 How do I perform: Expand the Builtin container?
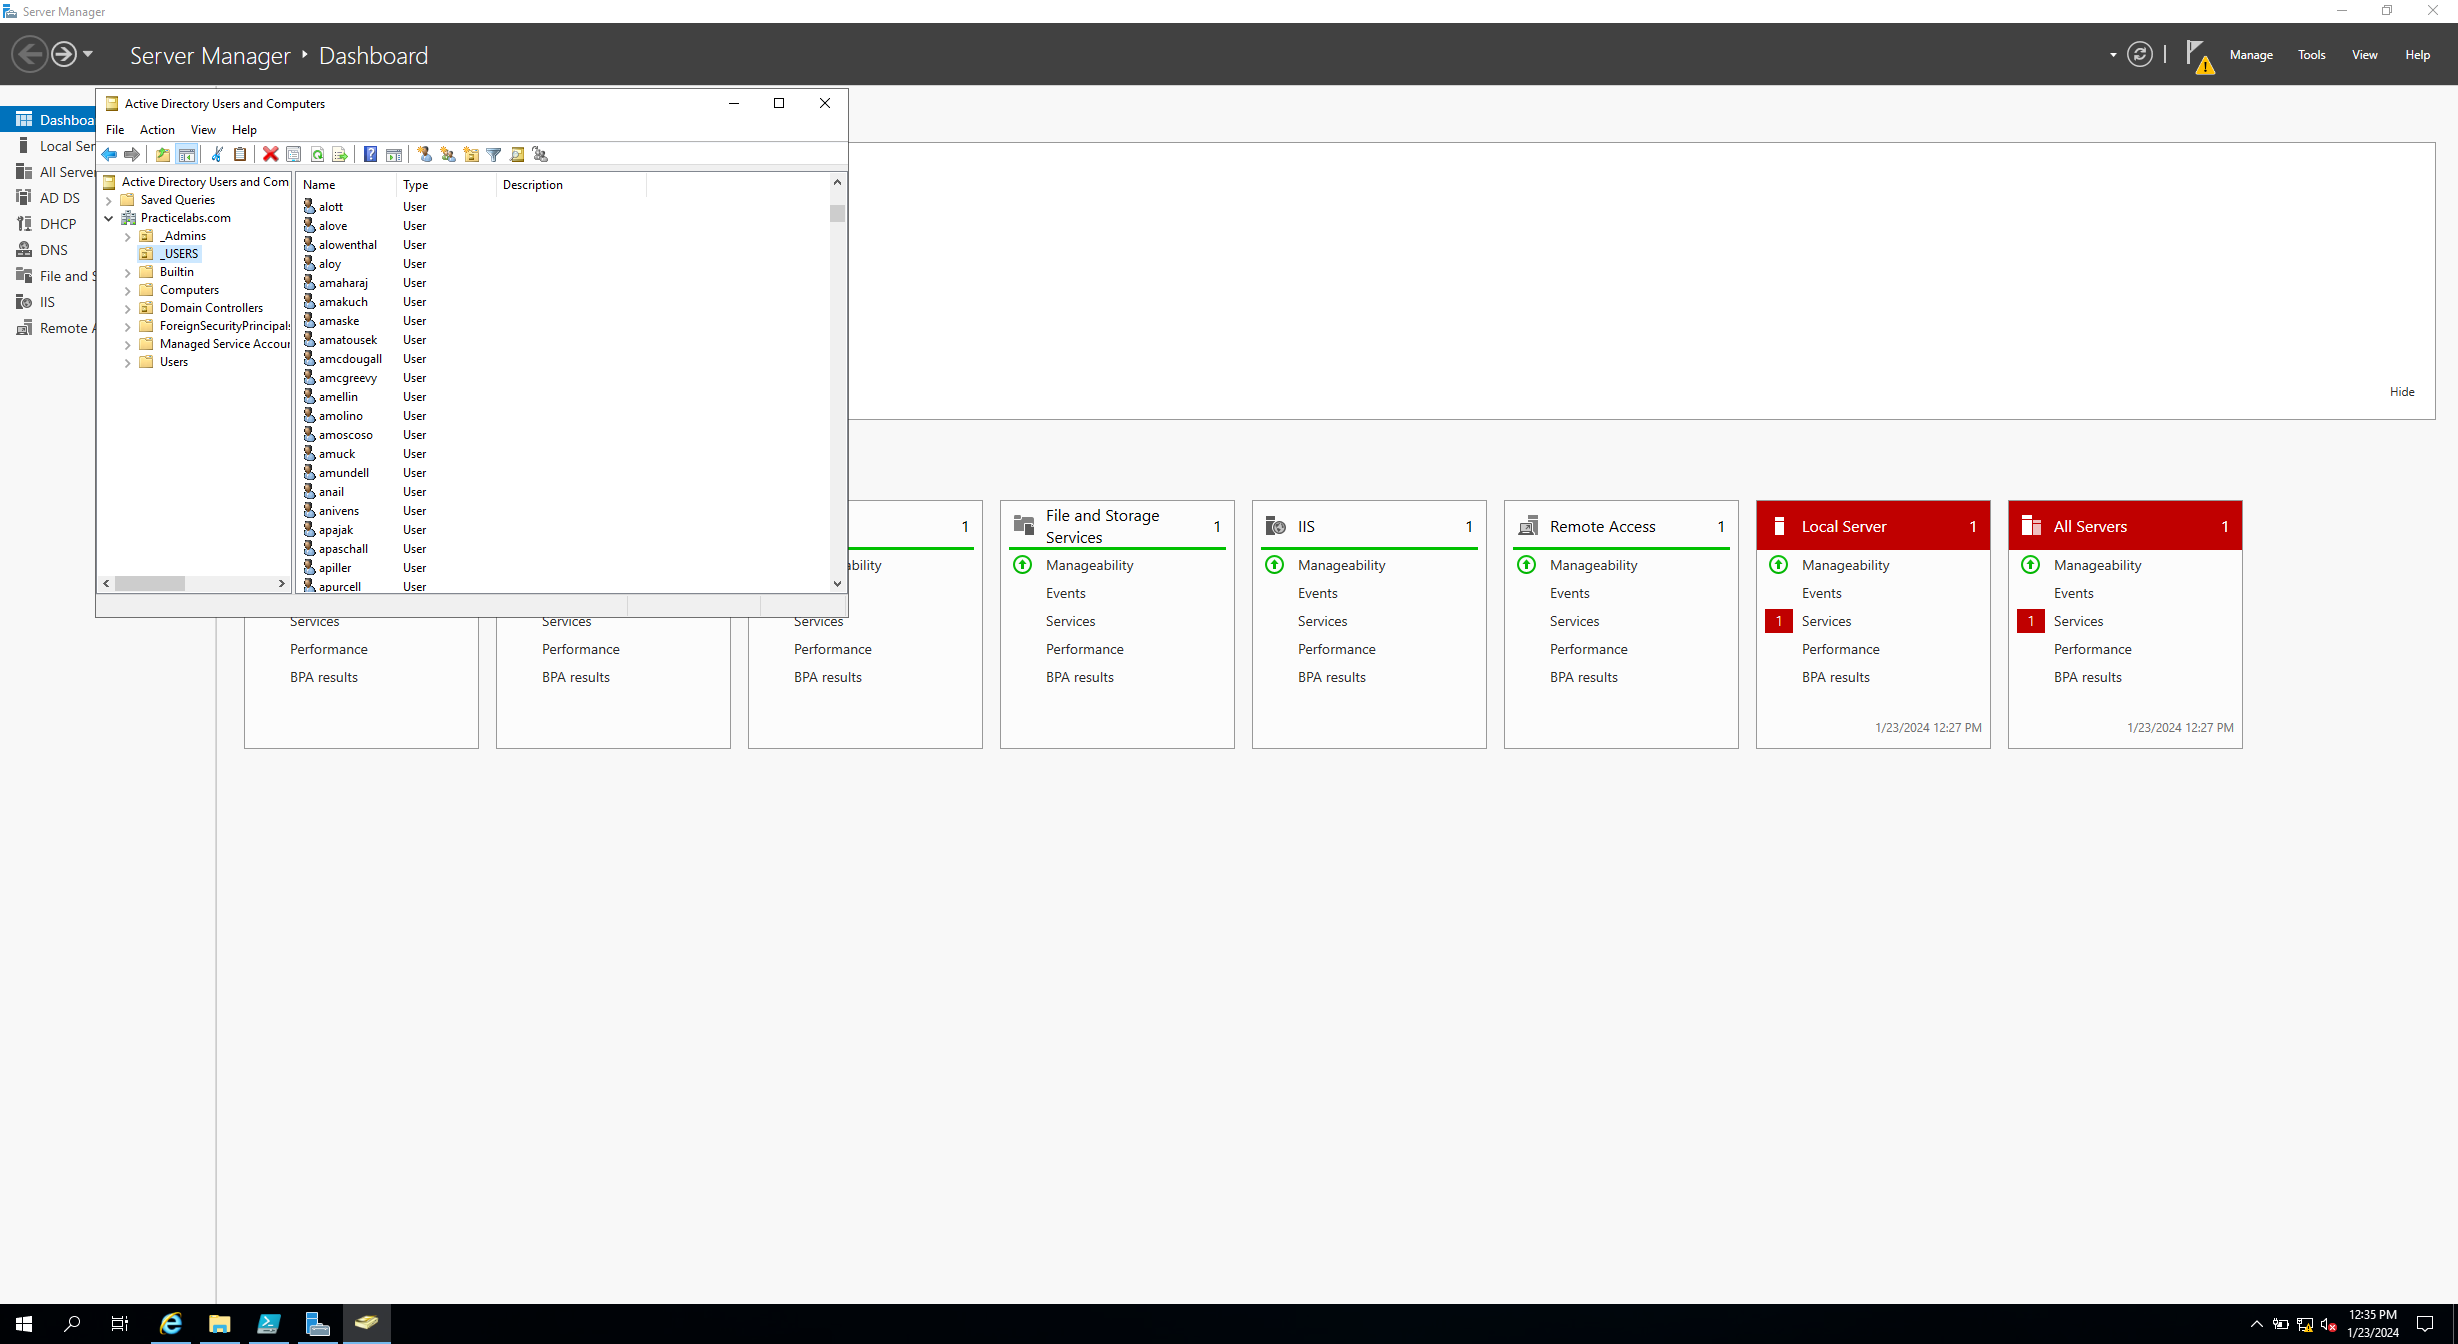pos(128,272)
